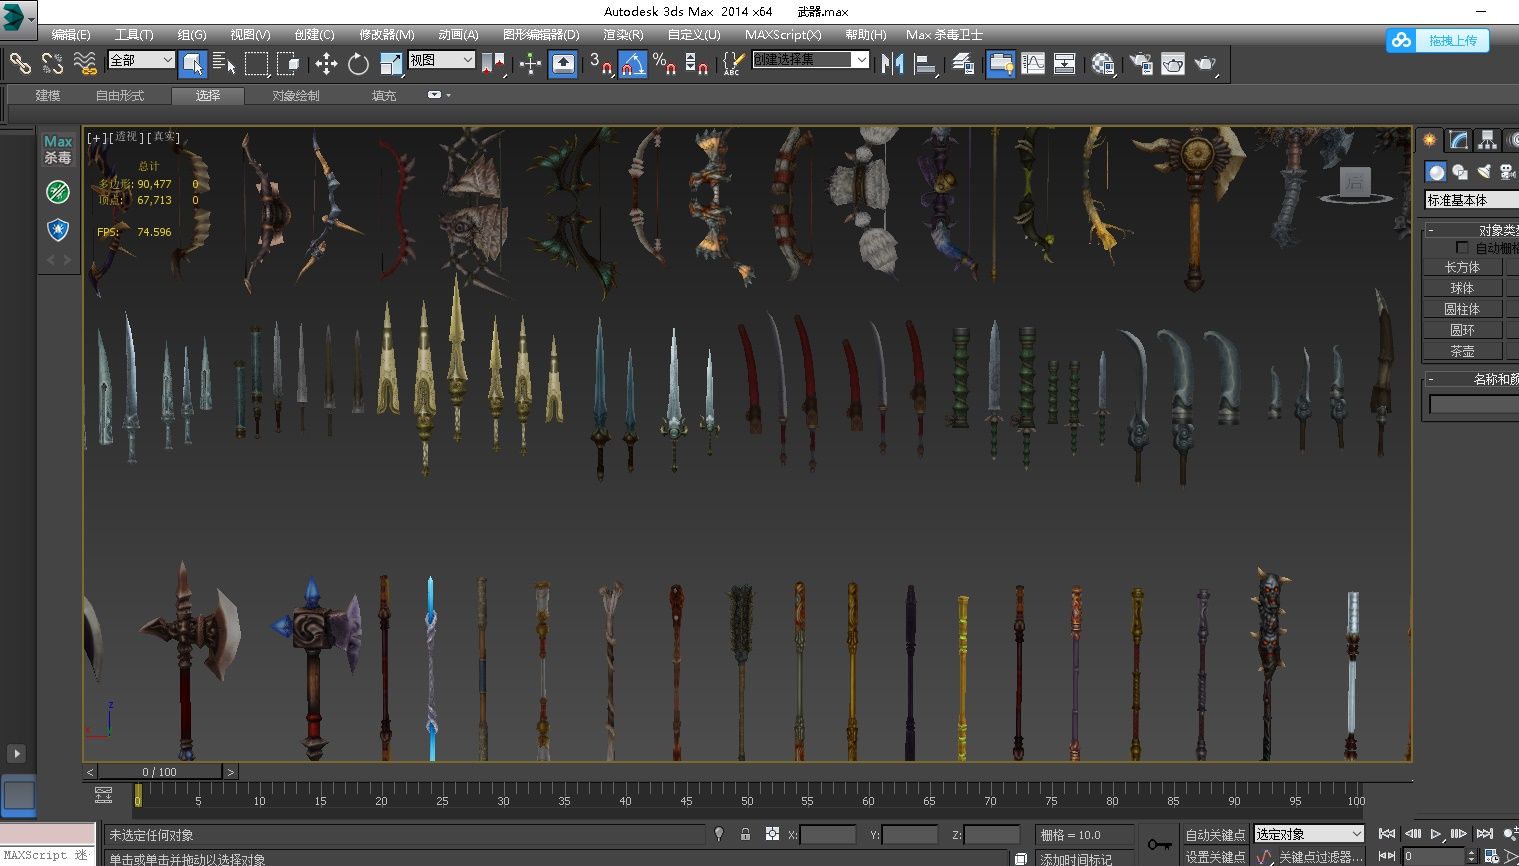This screenshot has width=1519, height=866.
Task: Select the Link tool chain icon
Action: pyautogui.click(x=21, y=64)
